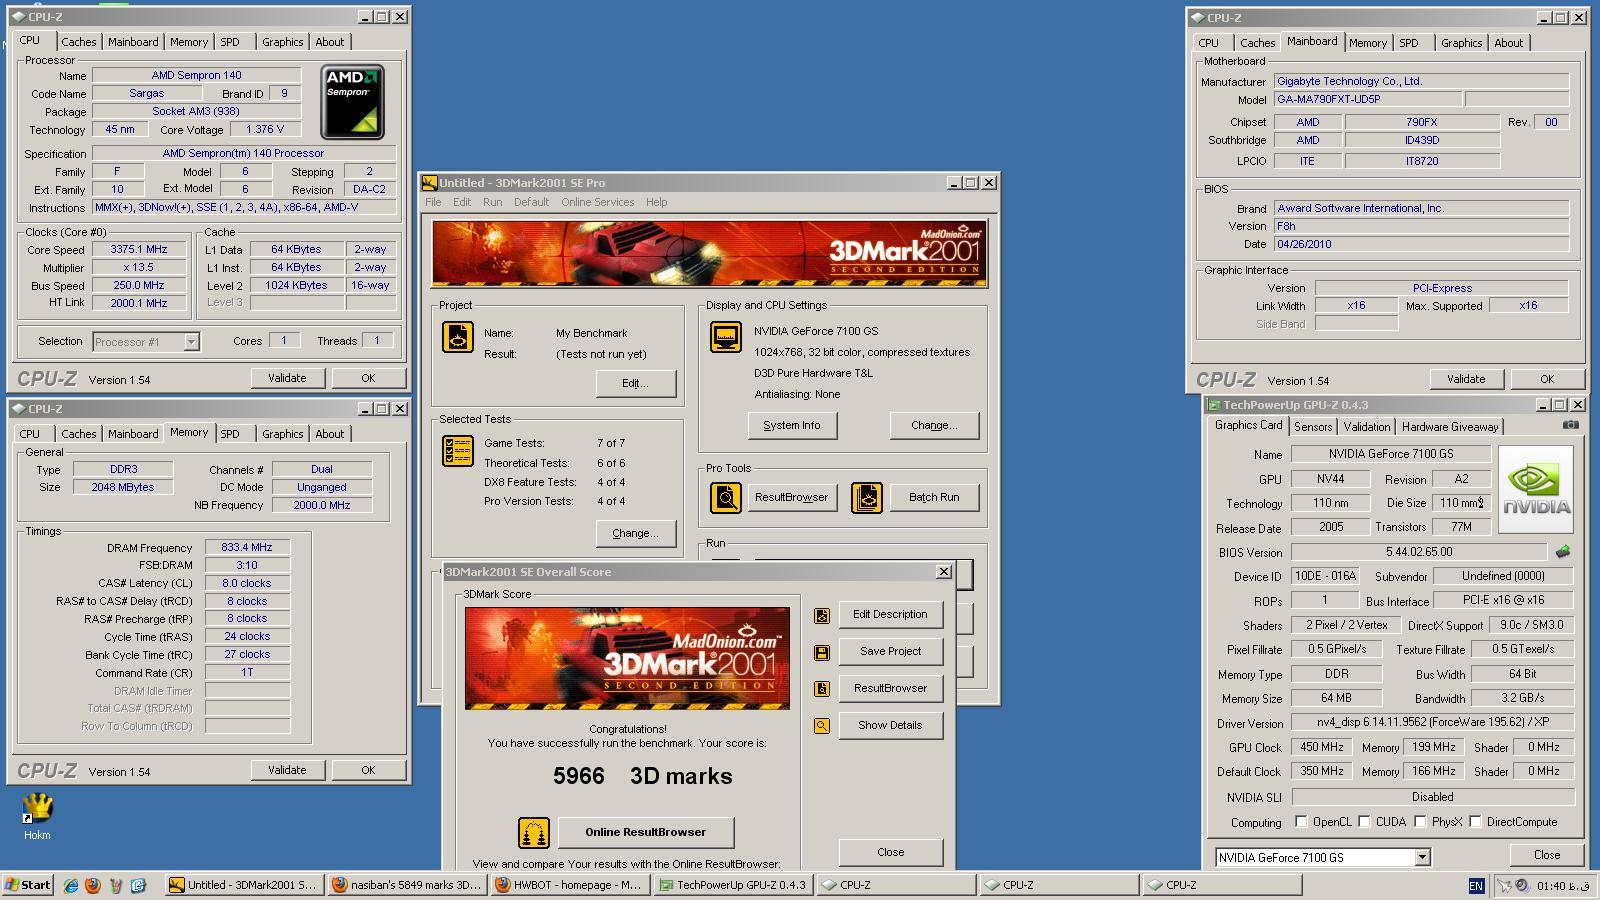Switch to nasiban's 5849 marks taskbar item

[408, 885]
